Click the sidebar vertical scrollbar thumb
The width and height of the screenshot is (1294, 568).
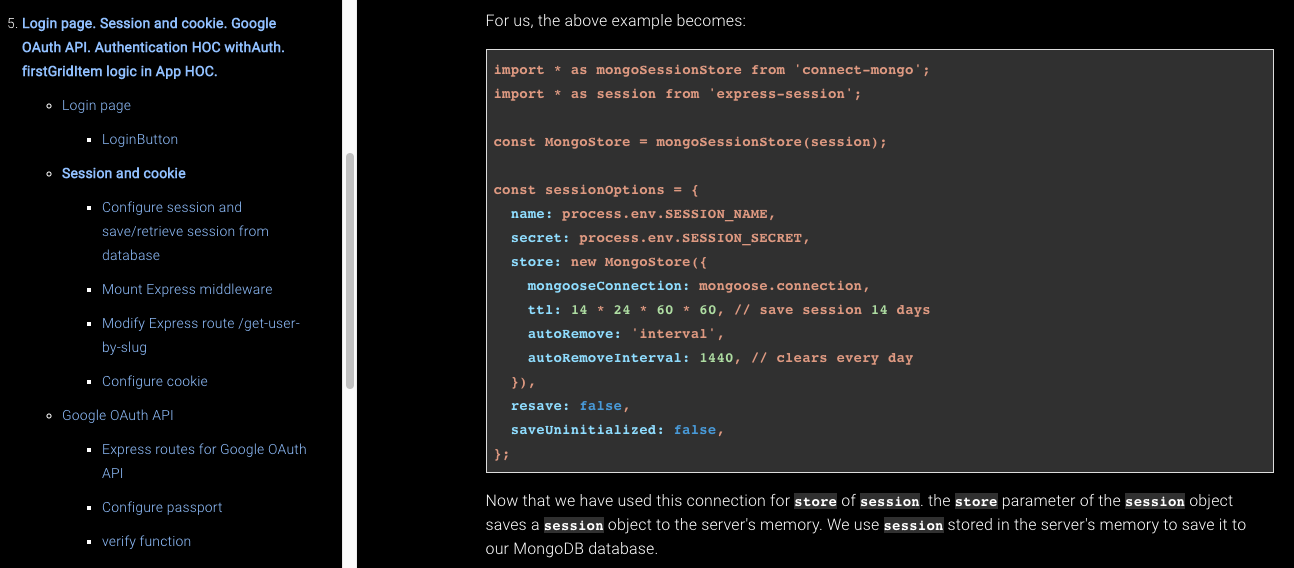tap(350, 271)
